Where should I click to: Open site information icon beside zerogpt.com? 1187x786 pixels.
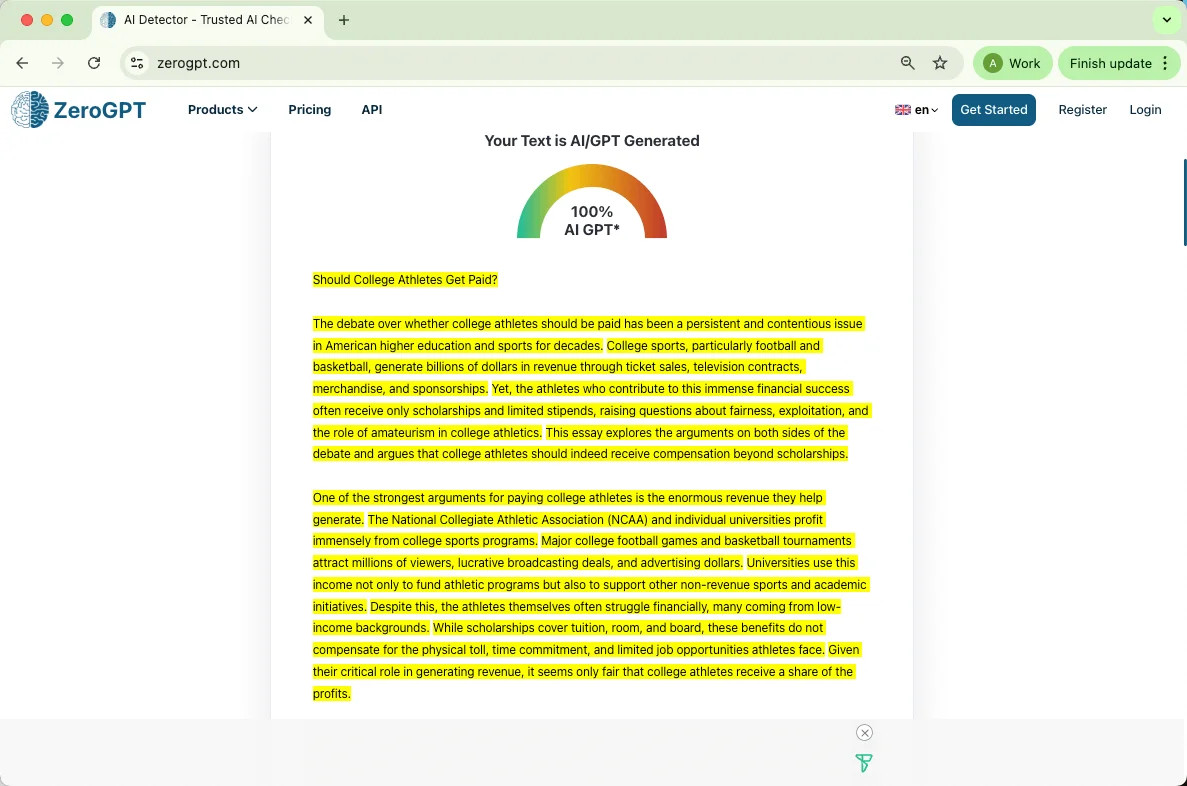pyautogui.click(x=137, y=63)
